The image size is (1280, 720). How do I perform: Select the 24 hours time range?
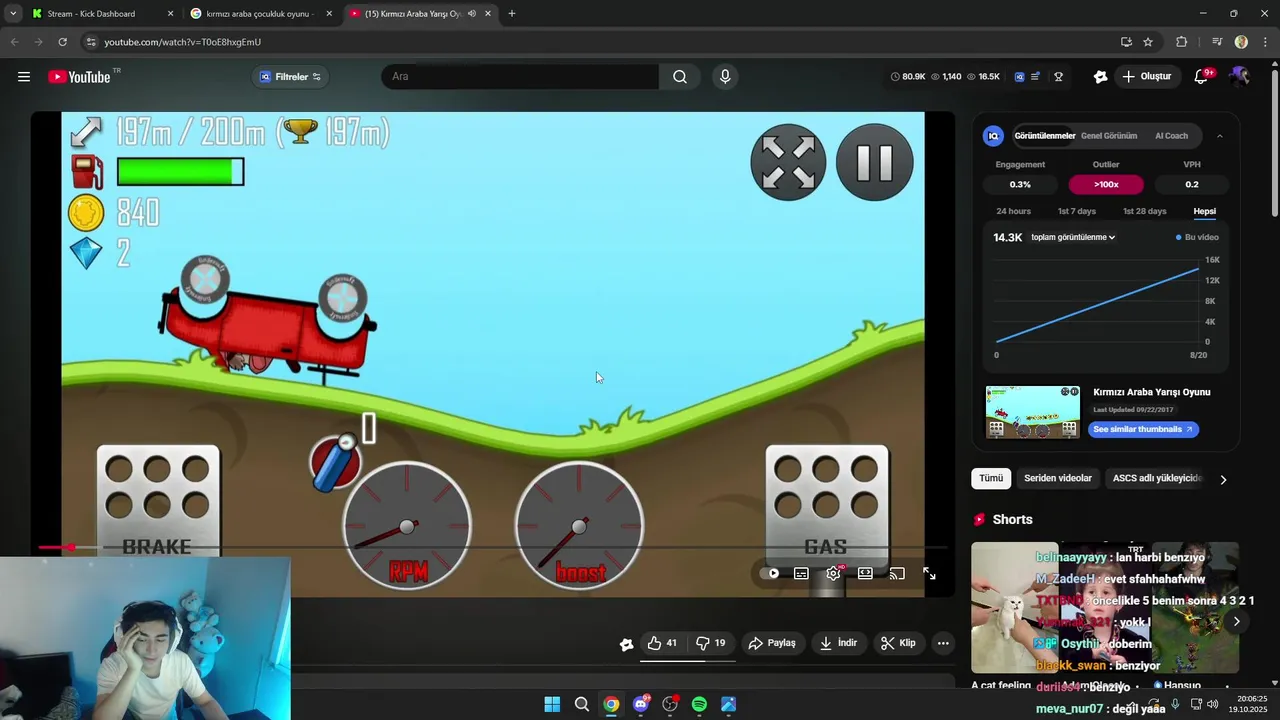pyautogui.click(x=1013, y=211)
